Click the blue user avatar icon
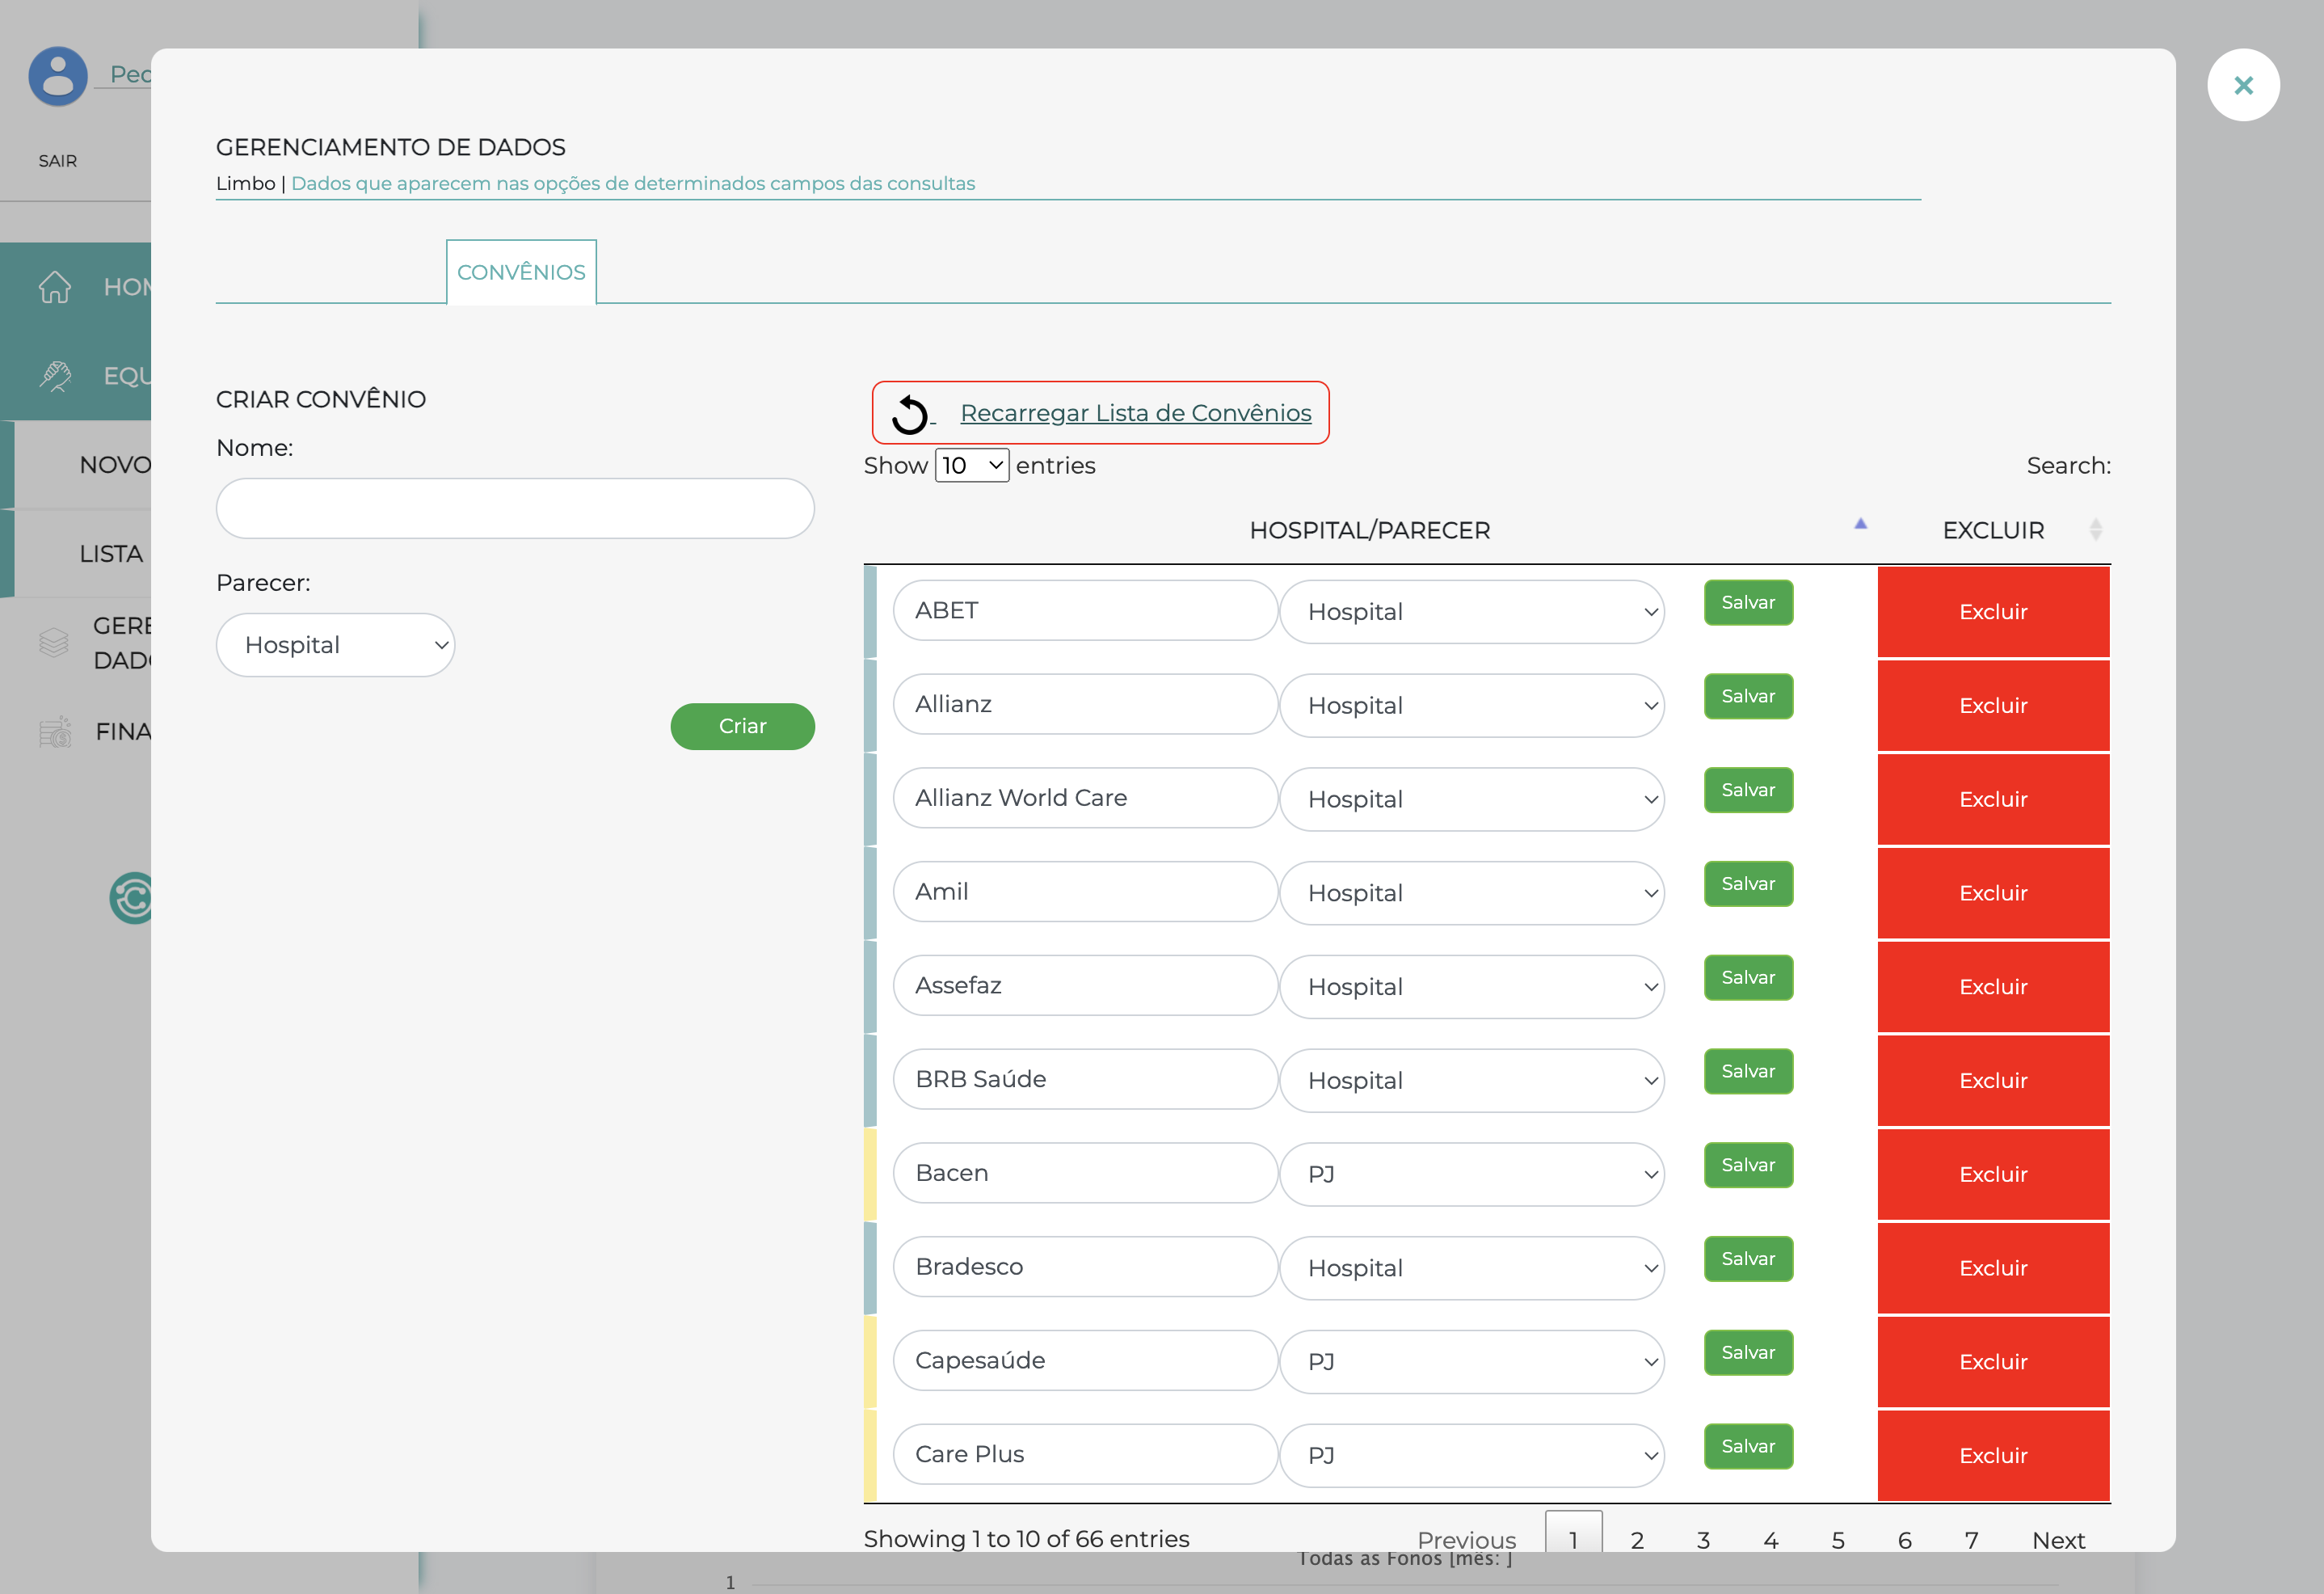The height and width of the screenshot is (1594, 2324). coord(57,75)
